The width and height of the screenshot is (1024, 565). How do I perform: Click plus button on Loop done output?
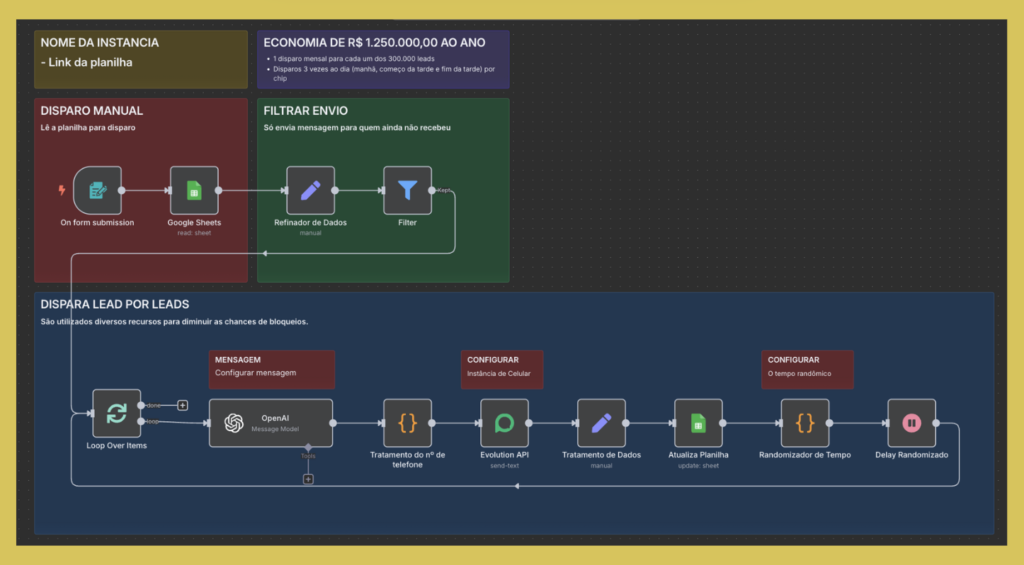182,405
